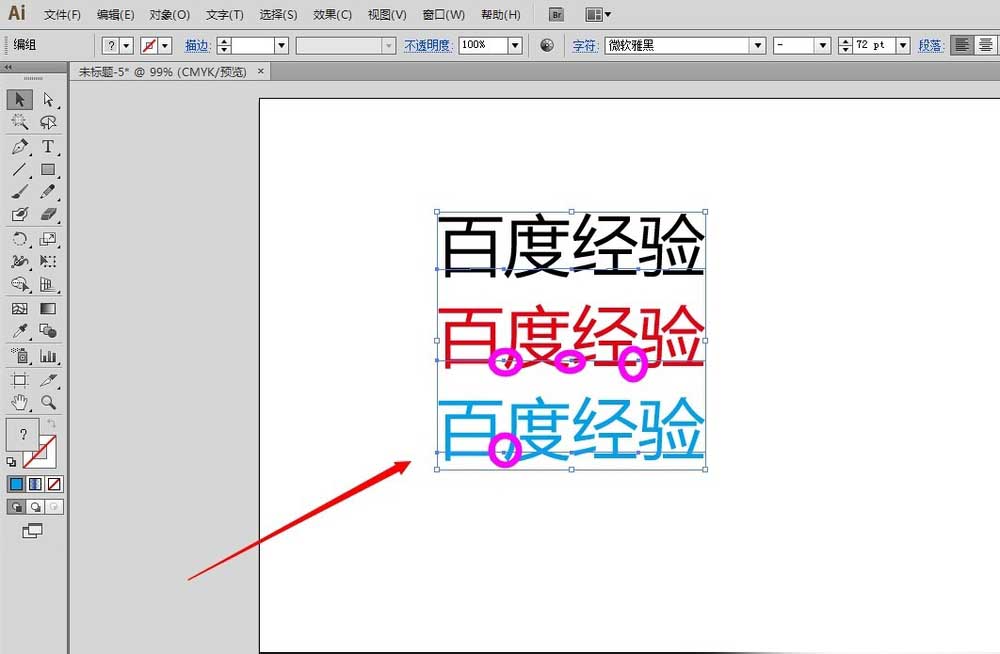Open the Arrange Documents dropdown
The image size is (1000, 654).
(598, 15)
